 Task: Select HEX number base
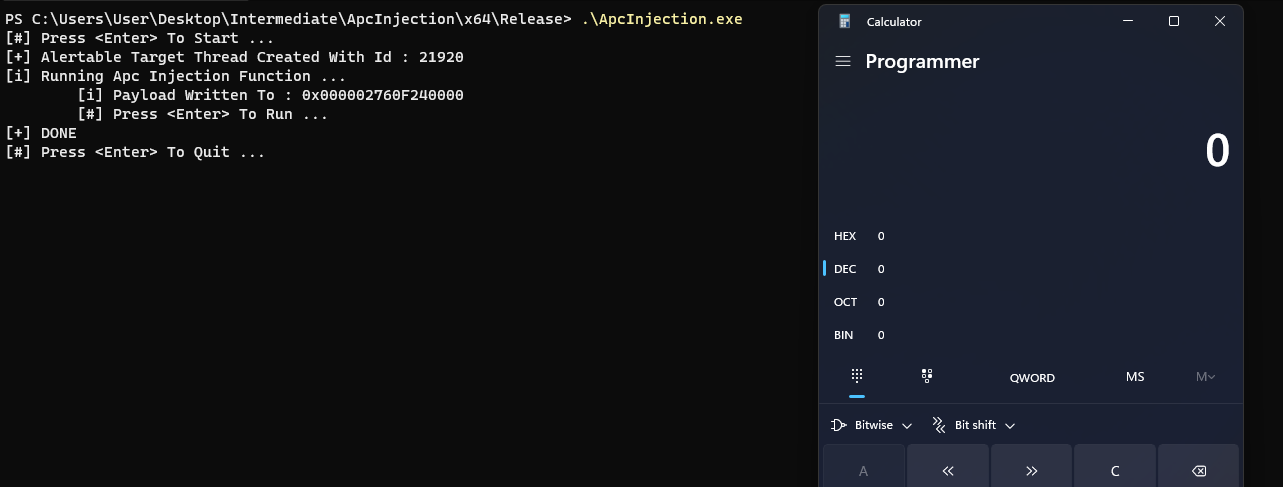pos(846,236)
